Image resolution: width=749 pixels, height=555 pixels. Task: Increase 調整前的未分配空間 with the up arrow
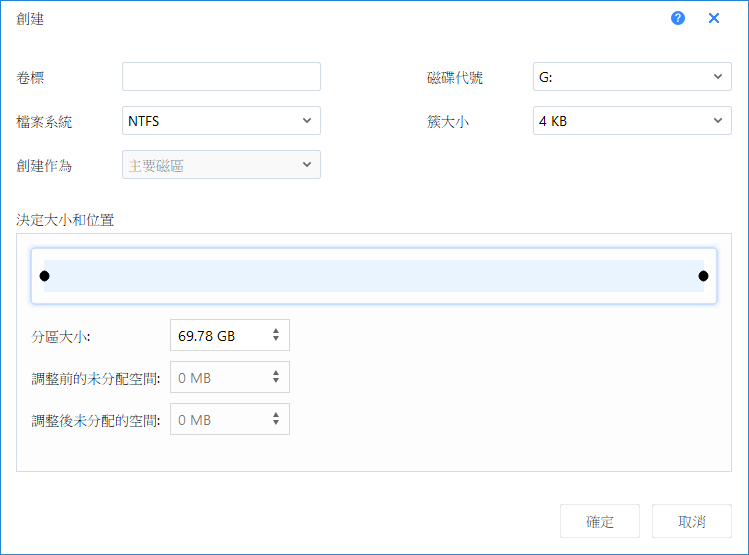click(276, 374)
